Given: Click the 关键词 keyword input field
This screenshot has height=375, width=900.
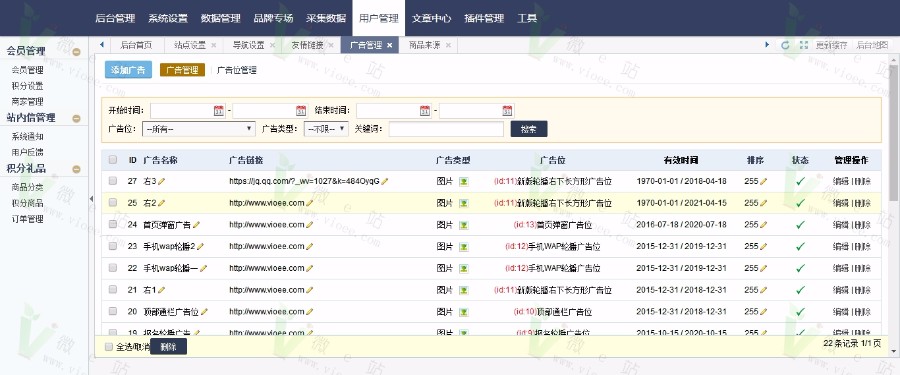Looking at the screenshot, I should coord(446,129).
